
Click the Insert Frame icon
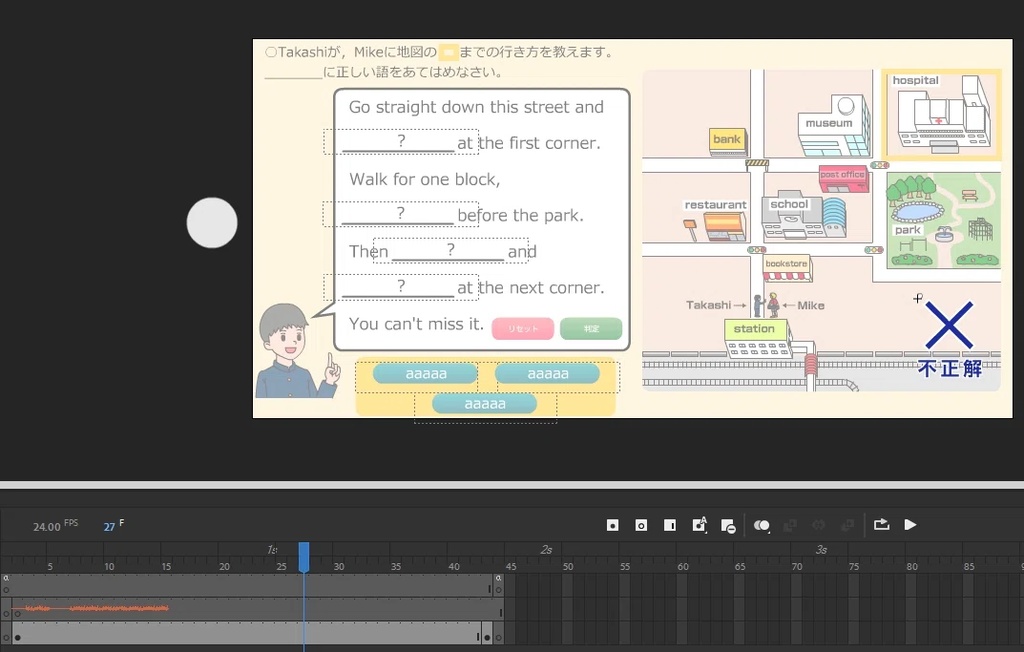pos(670,525)
